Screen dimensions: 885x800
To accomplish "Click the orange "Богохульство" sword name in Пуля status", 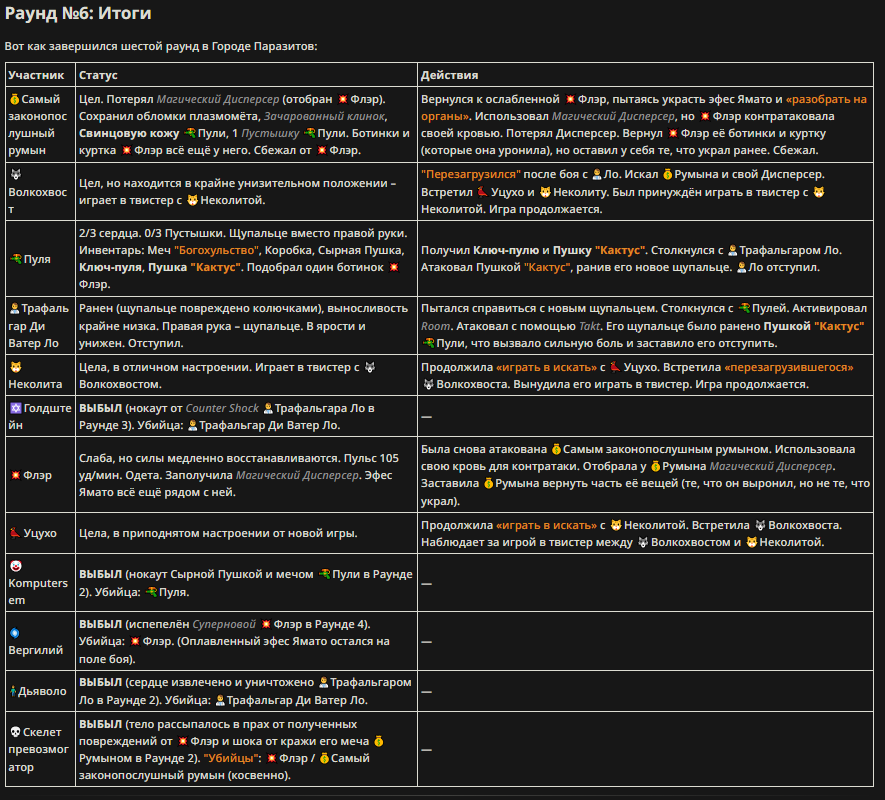I will (x=216, y=250).
